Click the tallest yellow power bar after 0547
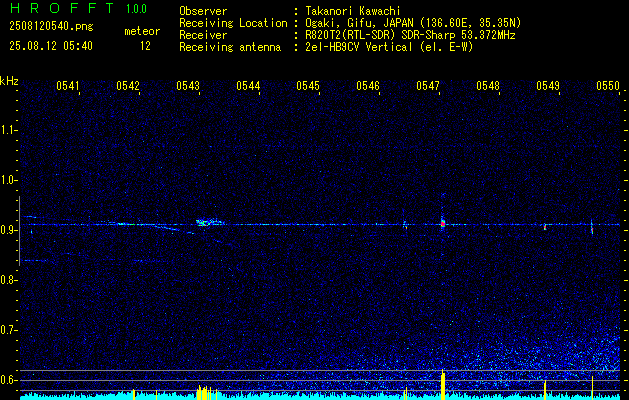Viewport: 629px width, 400px height. click(442, 384)
